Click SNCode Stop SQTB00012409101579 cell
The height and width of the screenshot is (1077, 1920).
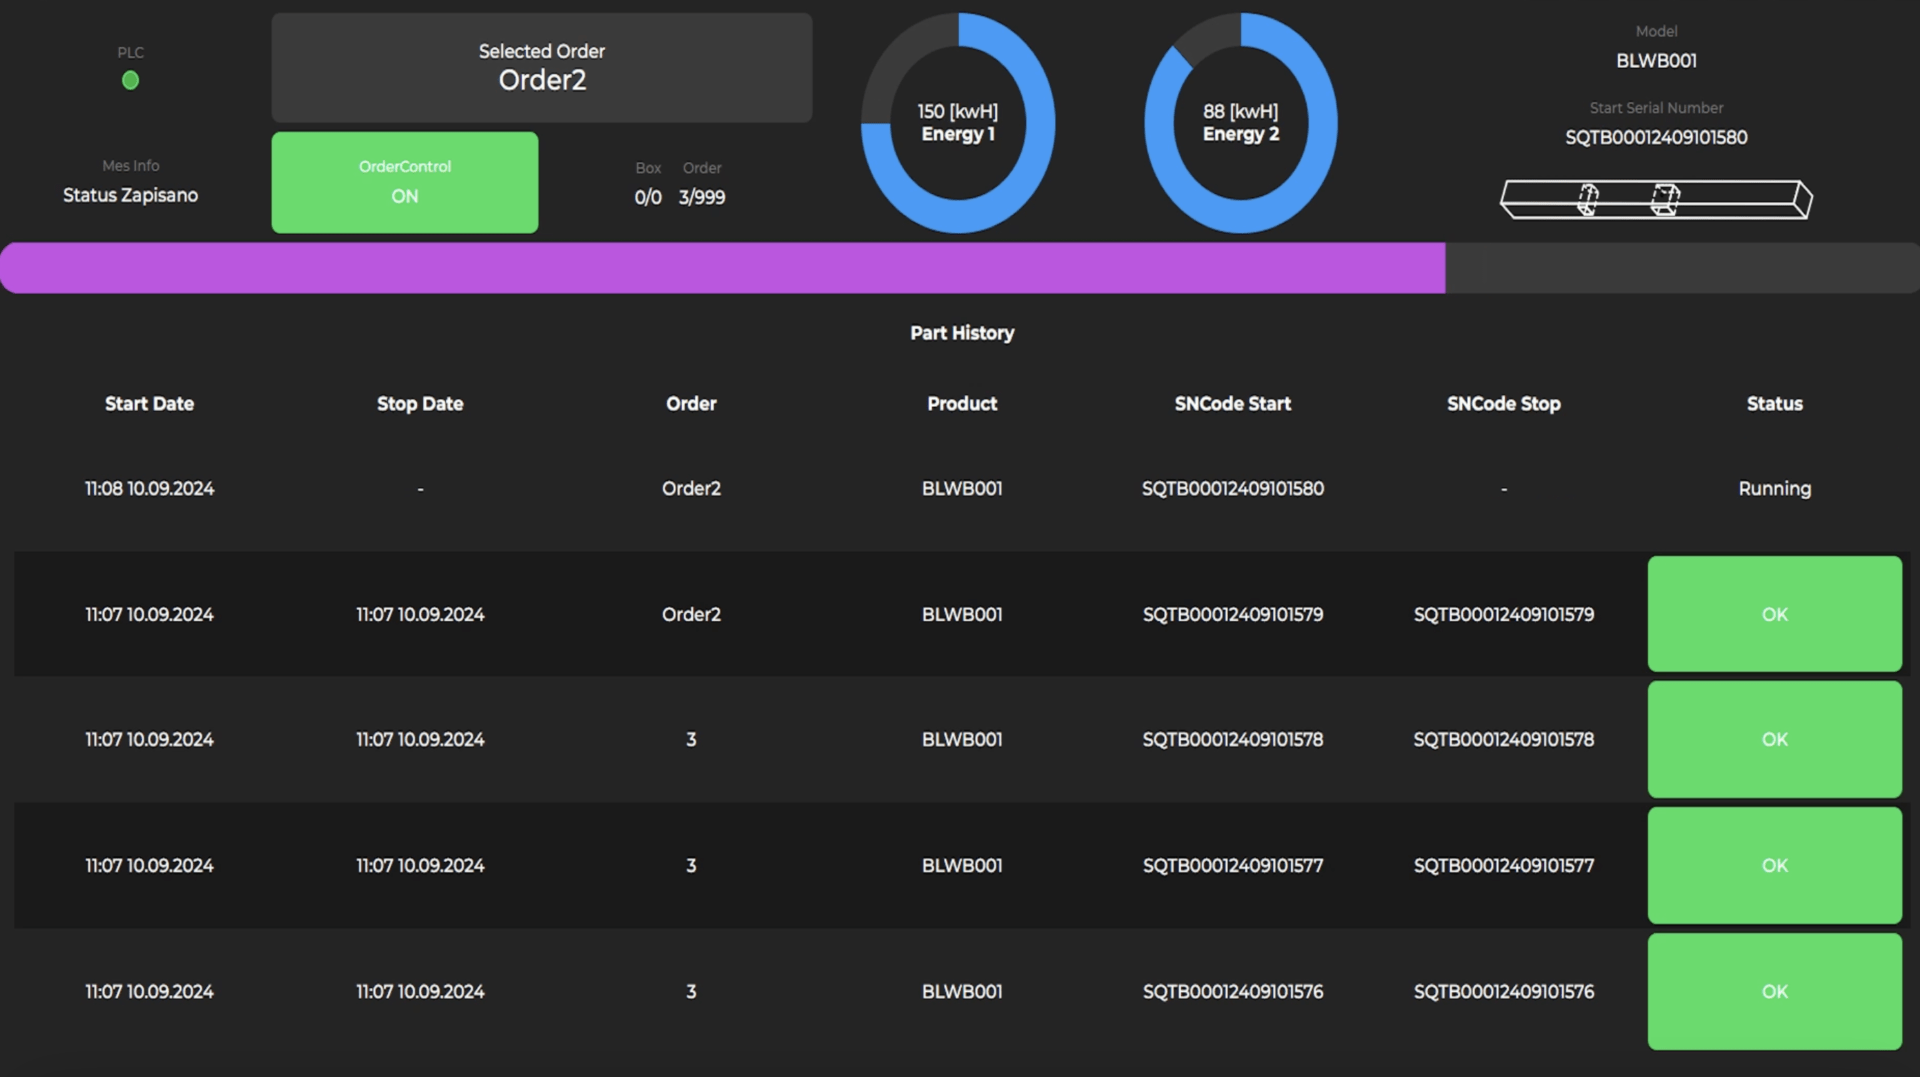tap(1504, 614)
